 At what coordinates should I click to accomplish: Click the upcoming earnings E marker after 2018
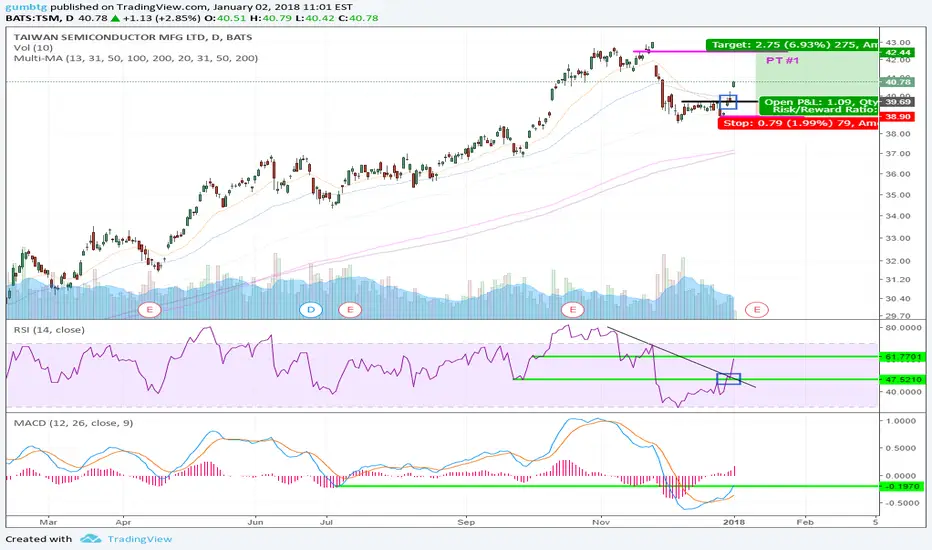757,310
